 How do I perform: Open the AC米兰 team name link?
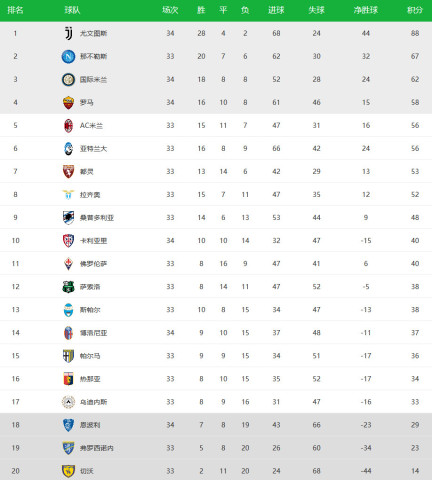pos(91,125)
